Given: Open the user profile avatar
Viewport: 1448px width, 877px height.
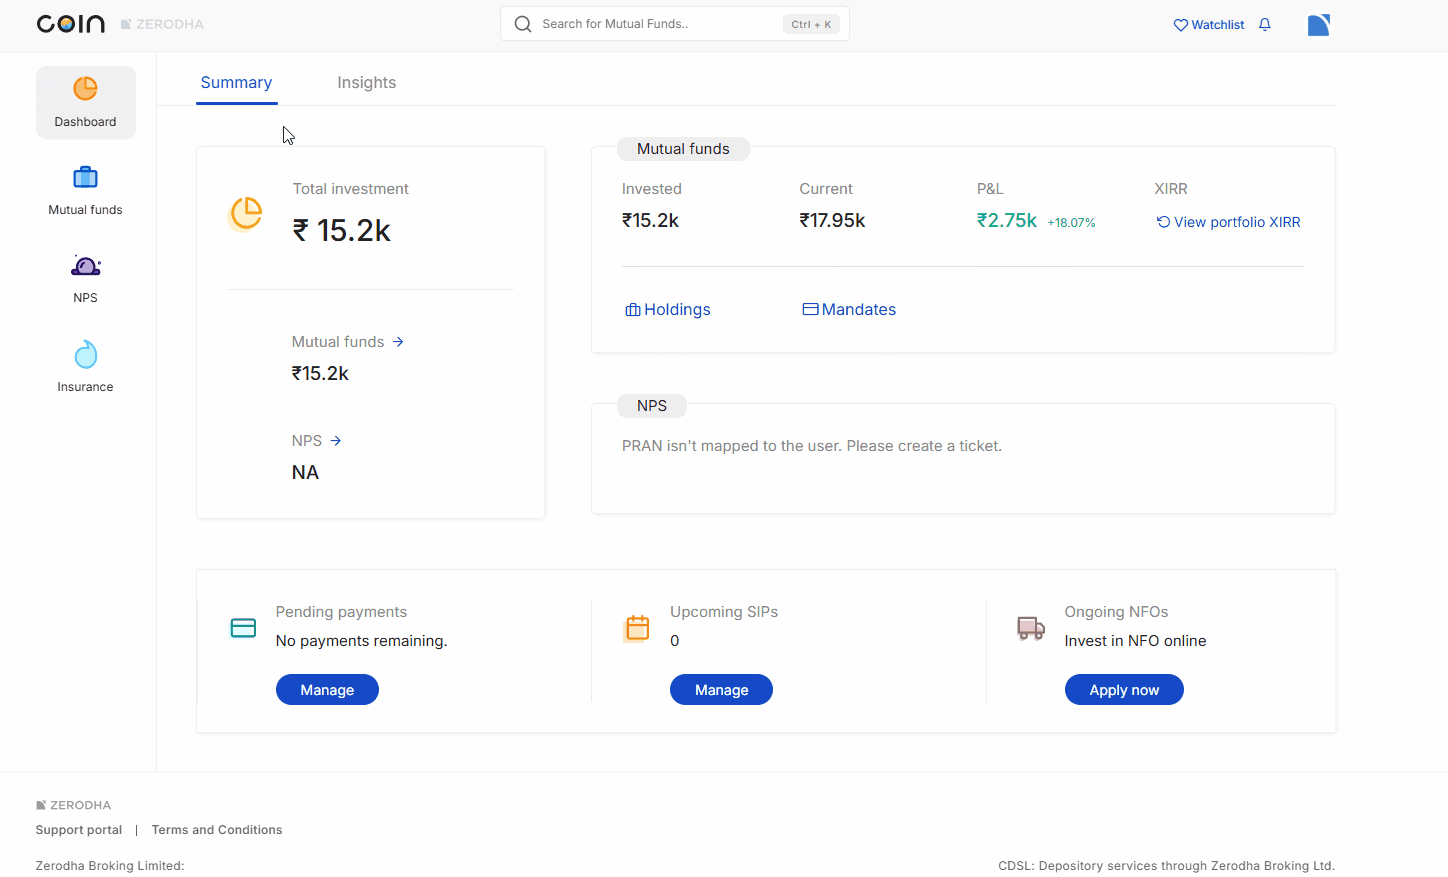Looking at the screenshot, I should (x=1318, y=25).
